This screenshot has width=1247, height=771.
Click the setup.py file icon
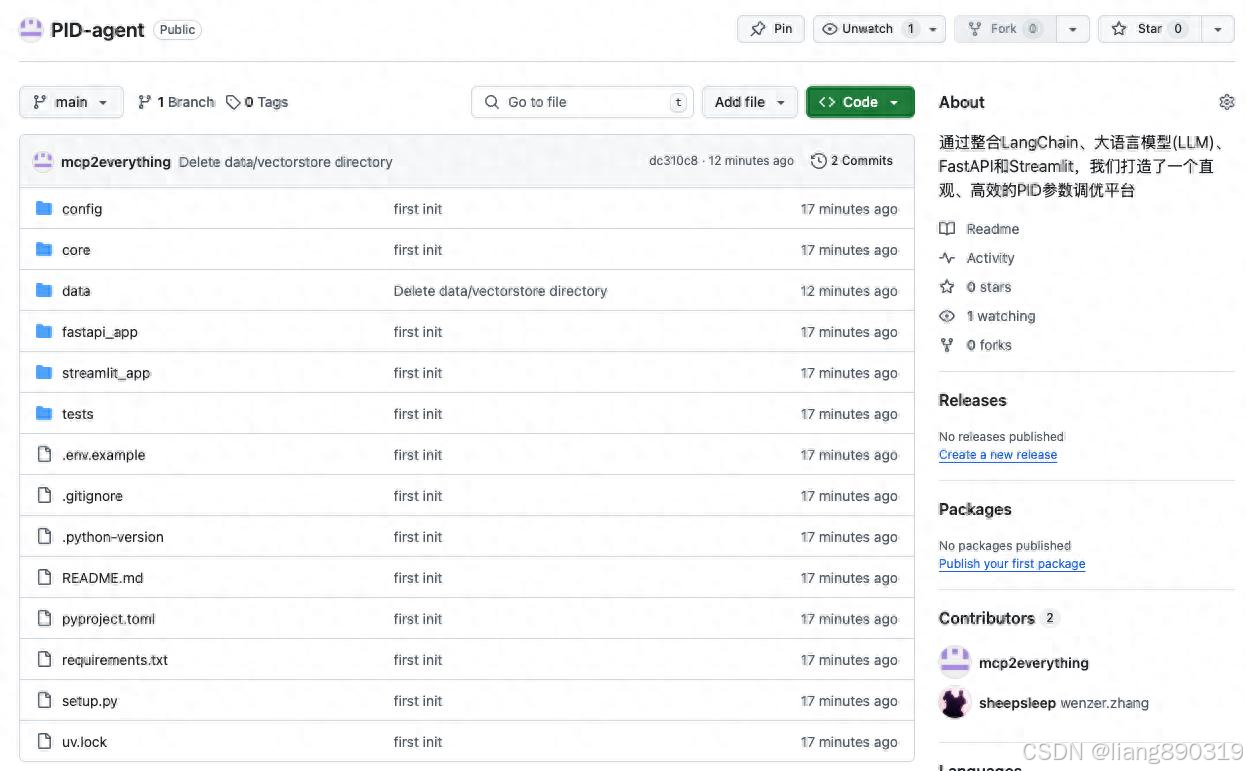click(x=44, y=701)
